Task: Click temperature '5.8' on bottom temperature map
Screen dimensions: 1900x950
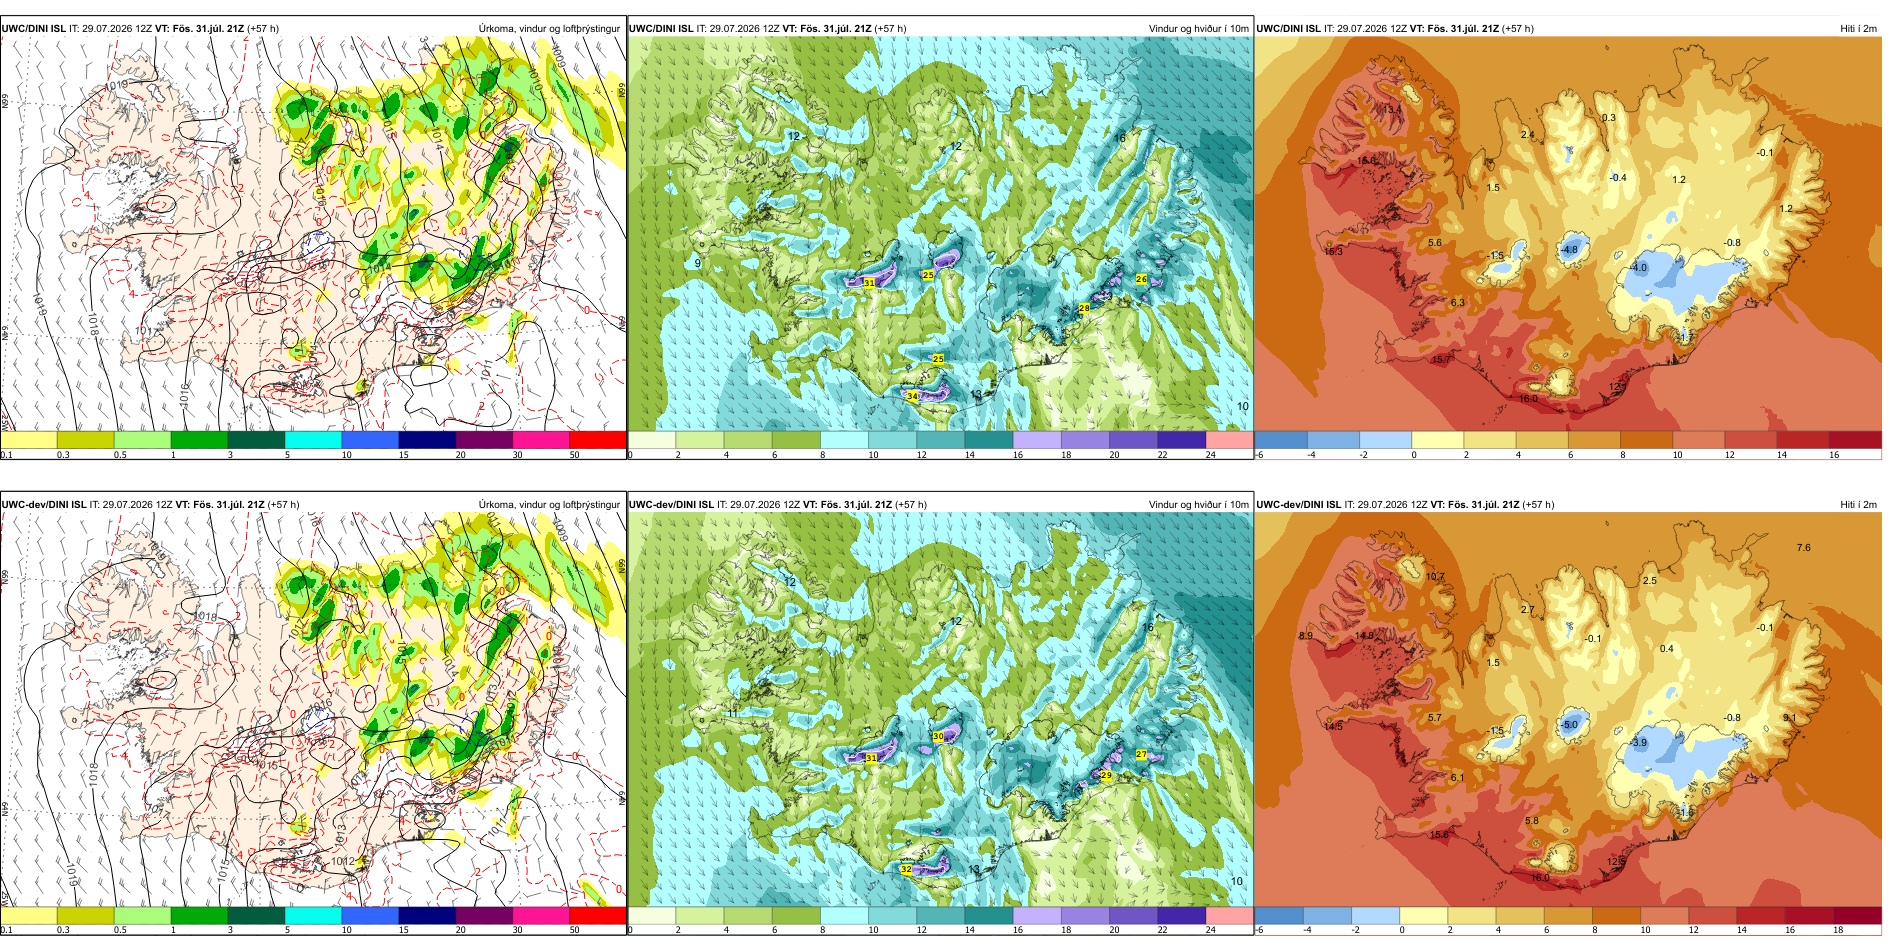Action: (x=1531, y=821)
